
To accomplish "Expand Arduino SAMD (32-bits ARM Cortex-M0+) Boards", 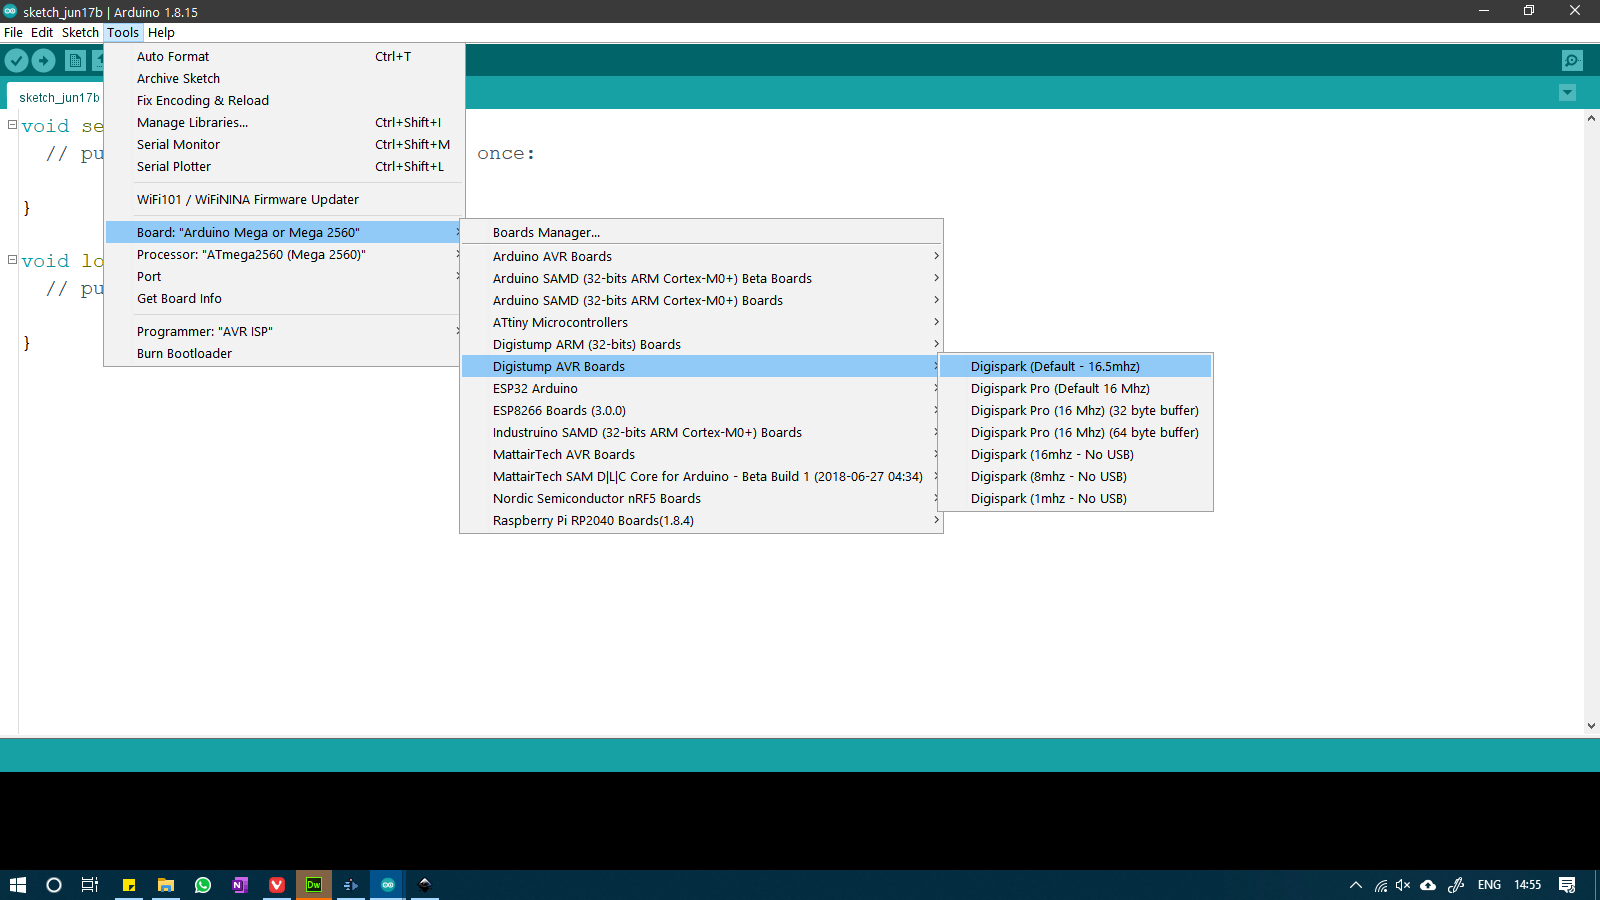I will point(701,301).
